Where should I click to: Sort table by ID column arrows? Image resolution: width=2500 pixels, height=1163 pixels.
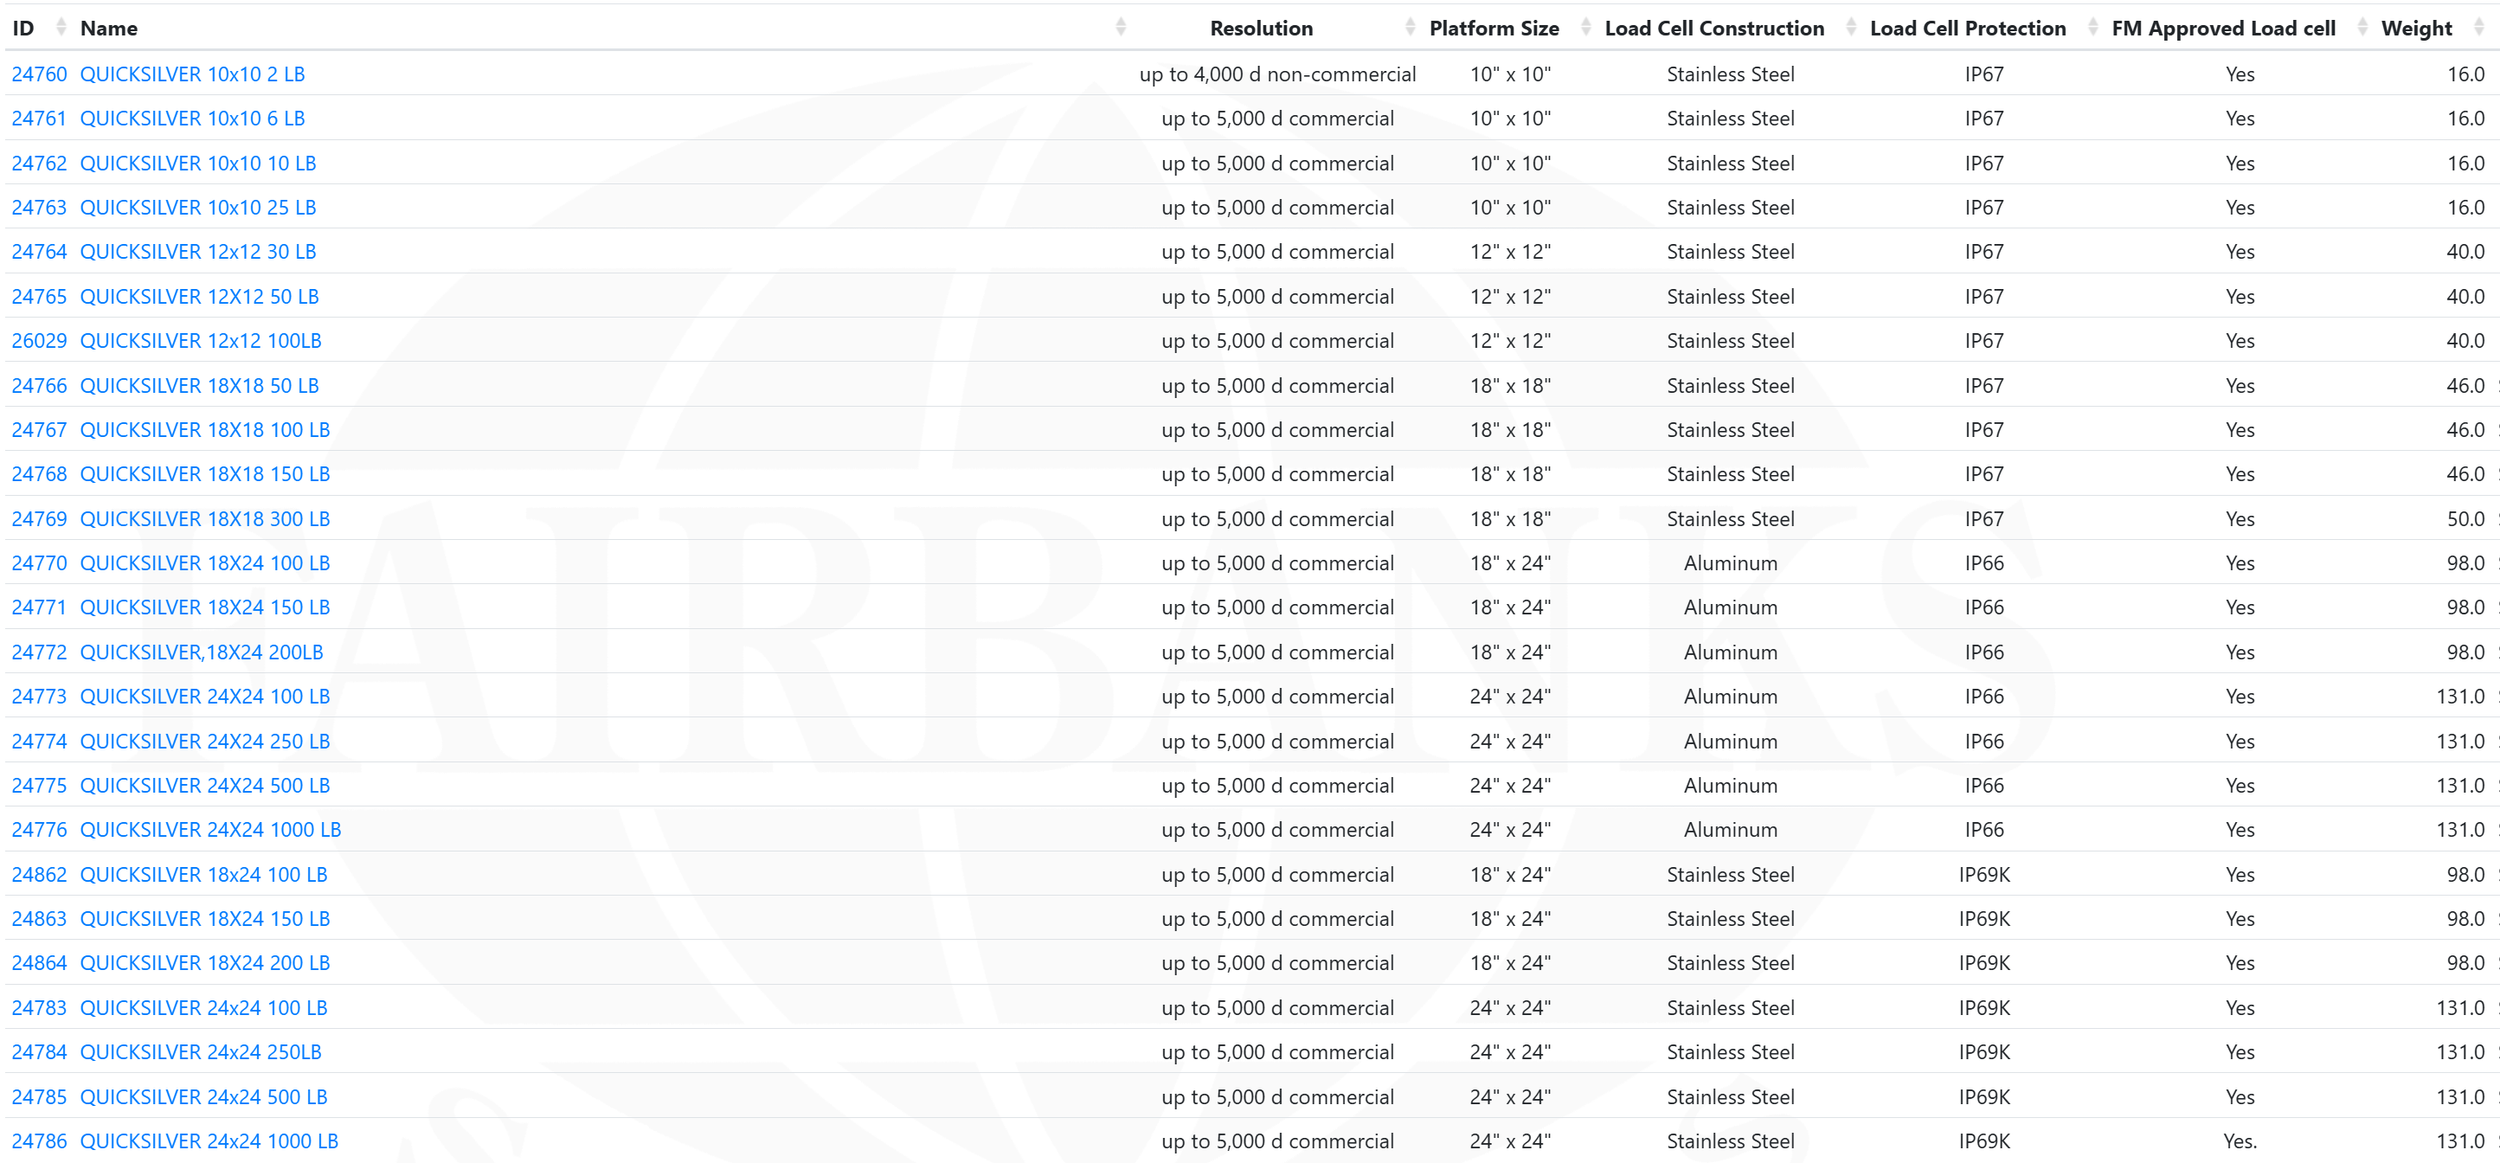click(61, 28)
